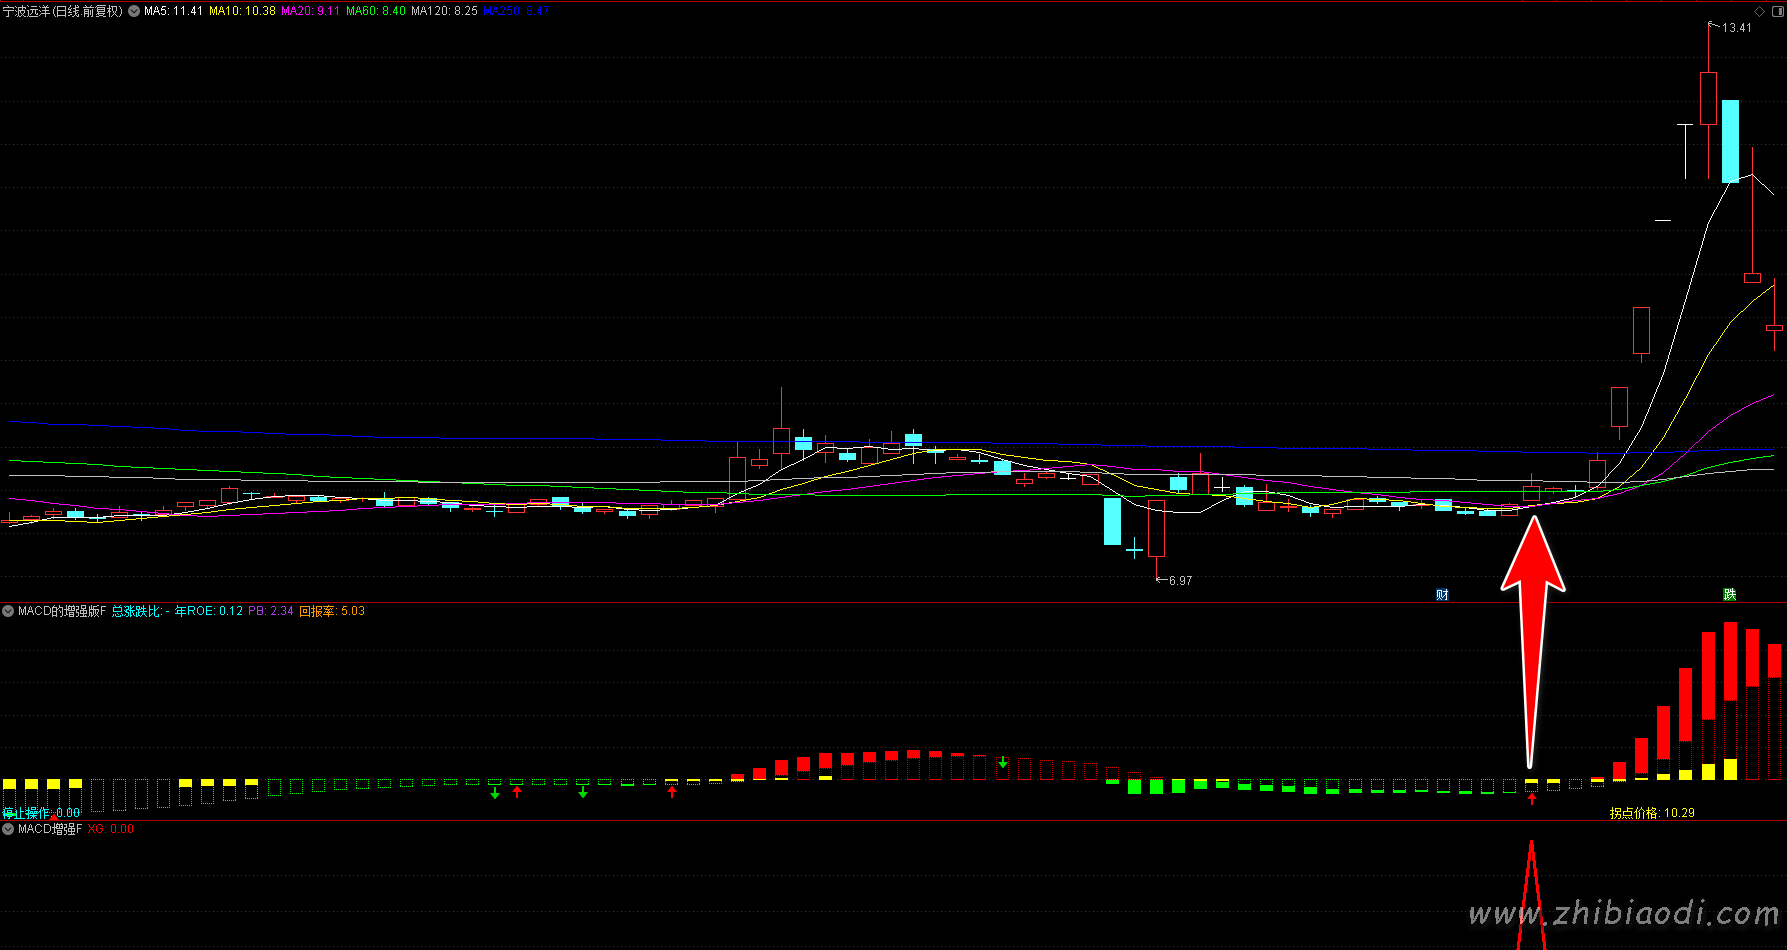Click the 跌 event marker icon
1787x950 pixels.
tap(1729, 594)
